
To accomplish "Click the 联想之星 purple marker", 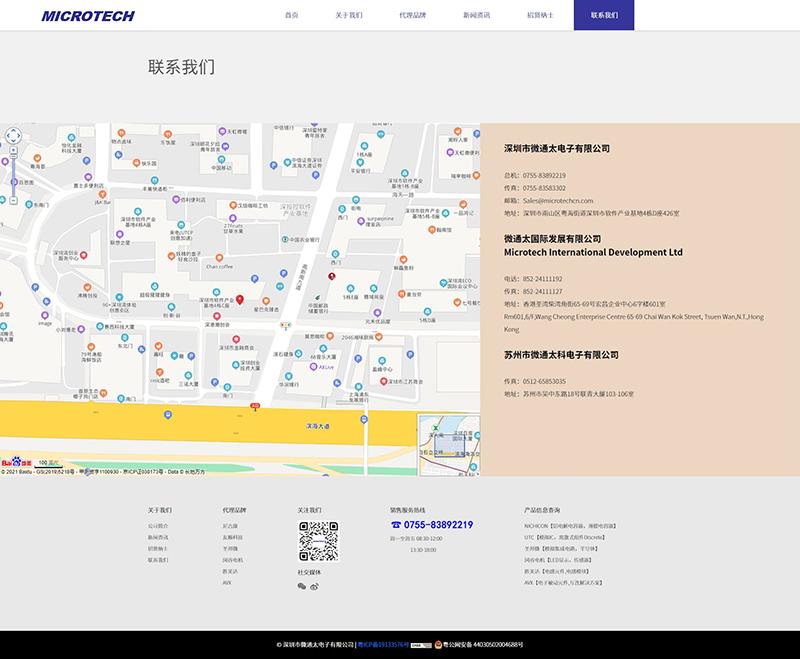I will (119, 234).
